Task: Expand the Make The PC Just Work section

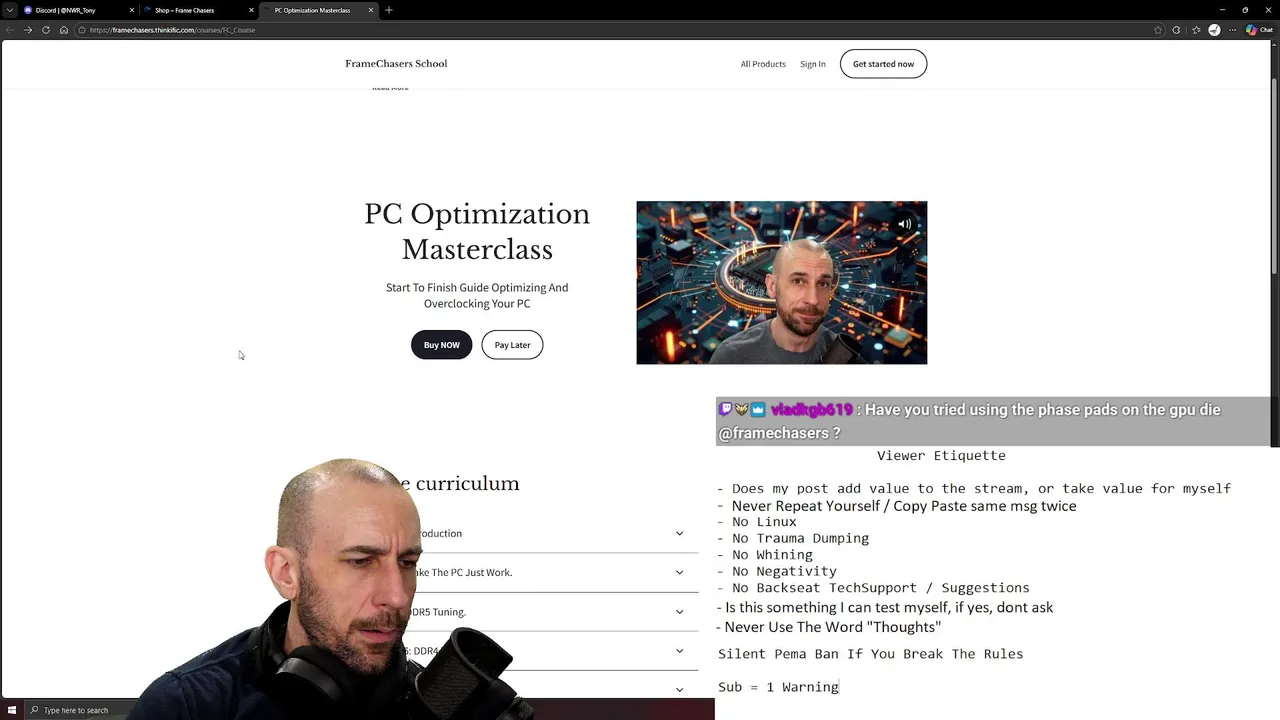Action: [x=679, y=572]
